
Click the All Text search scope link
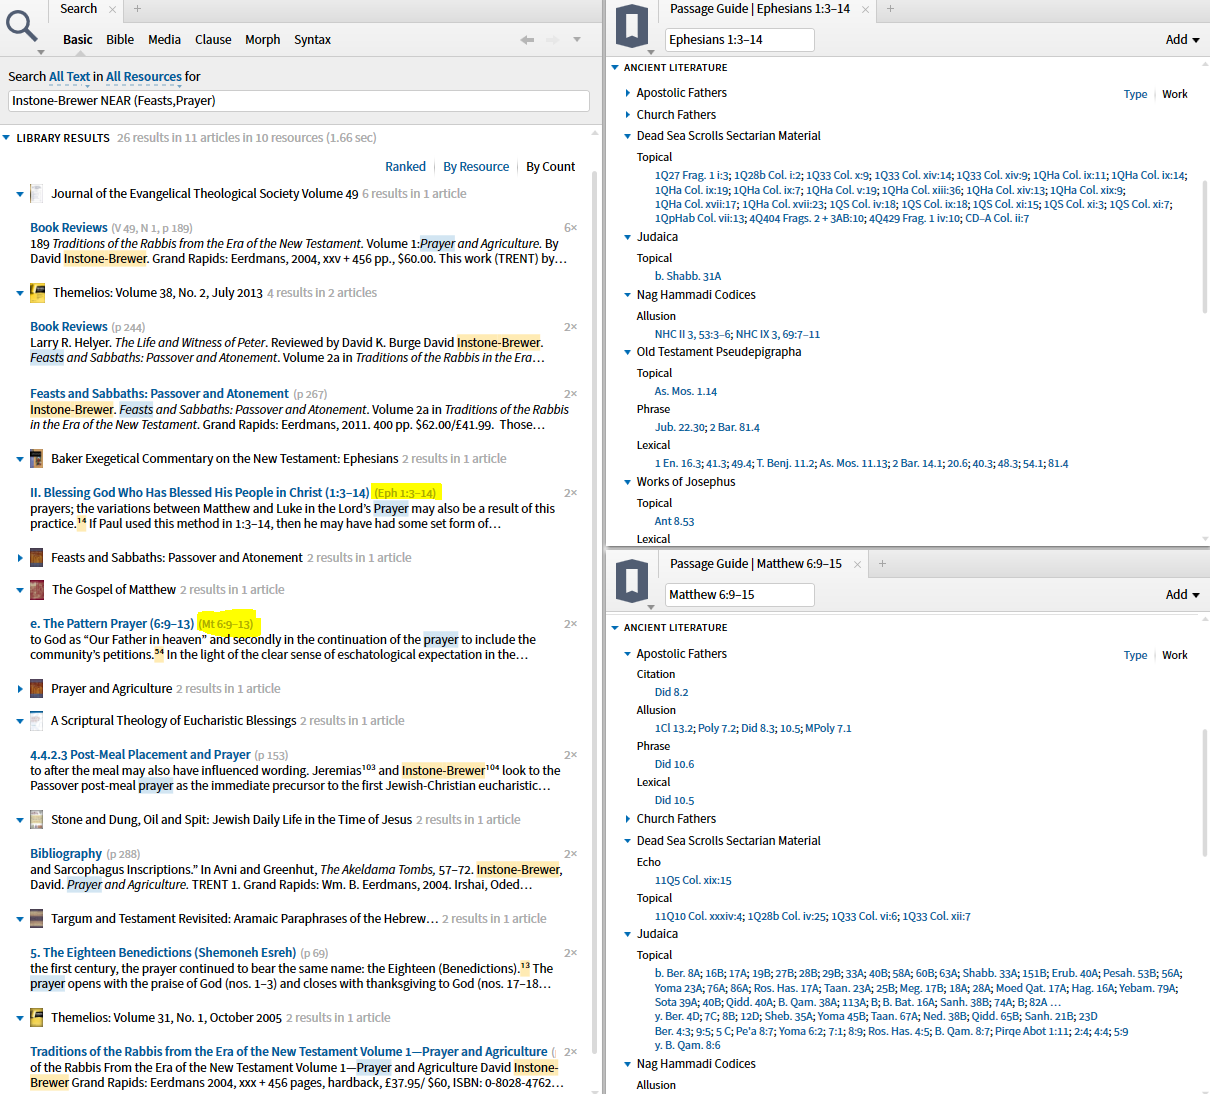tap(69, 77)
